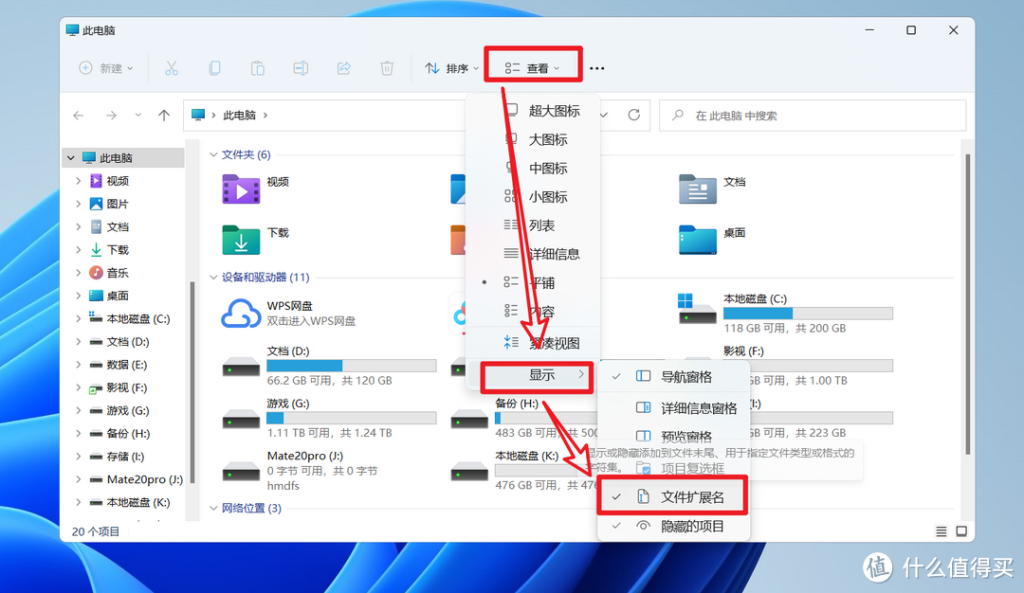1024x593 pixels.
Task: Open the 视频 folder icon in main pane
Action: (x=241, y=189)
